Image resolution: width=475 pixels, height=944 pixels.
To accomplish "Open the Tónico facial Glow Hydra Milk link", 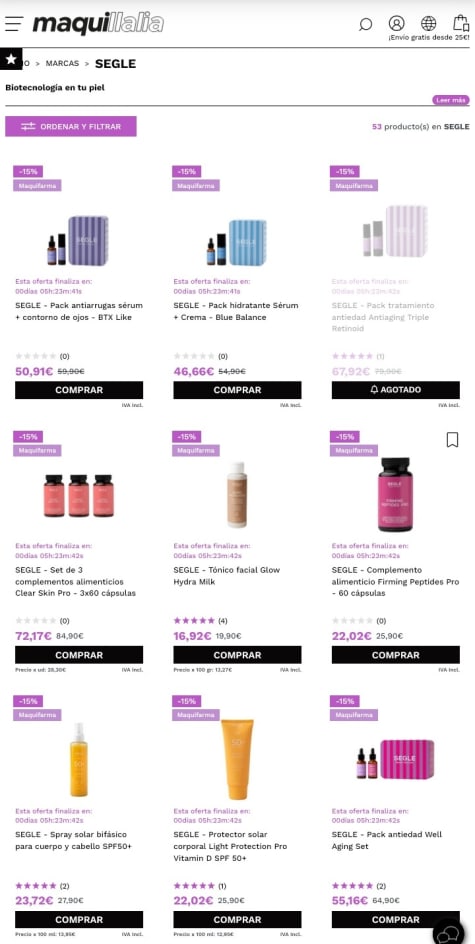I will (x=228, y=576).
